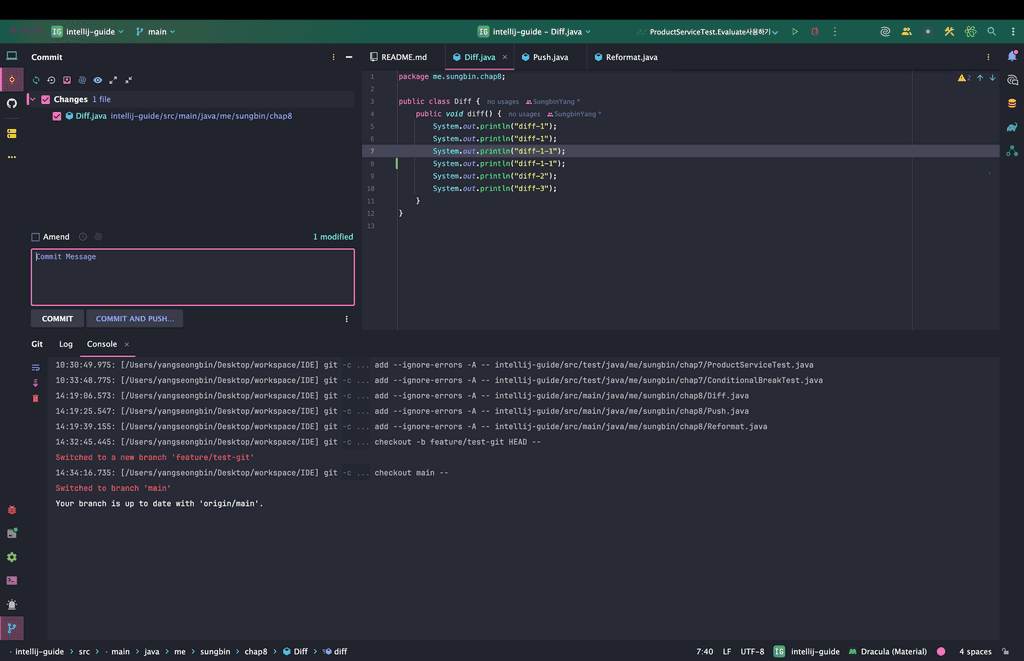1024x661 pixels.
Task: Uncheck the Diff.java file checkbox
Action: coord(57,116)
